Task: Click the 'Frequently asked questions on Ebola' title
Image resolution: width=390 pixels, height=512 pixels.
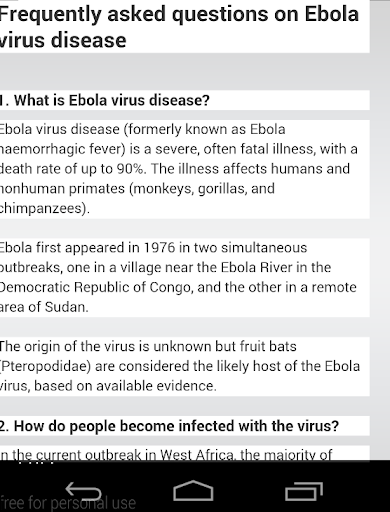Action: tap(179, 14)
